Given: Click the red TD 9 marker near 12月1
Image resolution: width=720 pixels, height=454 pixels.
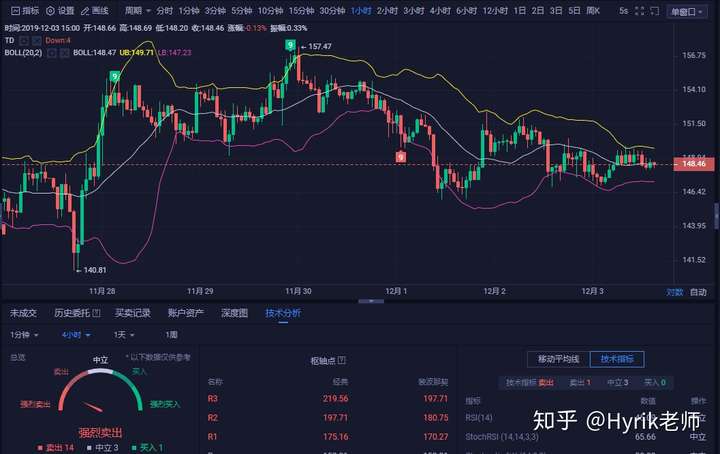Looking at the screenshot, I should coord(401,157).
